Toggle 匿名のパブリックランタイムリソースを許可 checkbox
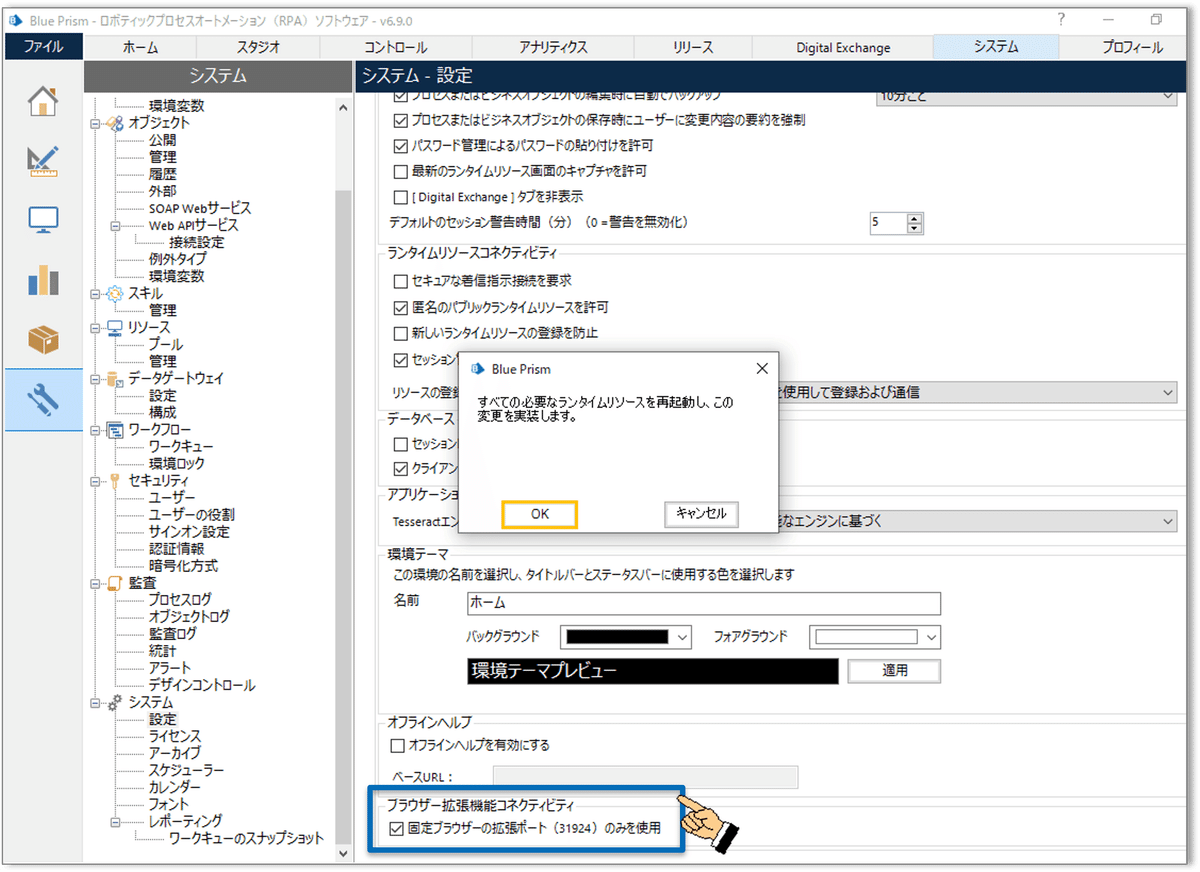 point(401,308)
